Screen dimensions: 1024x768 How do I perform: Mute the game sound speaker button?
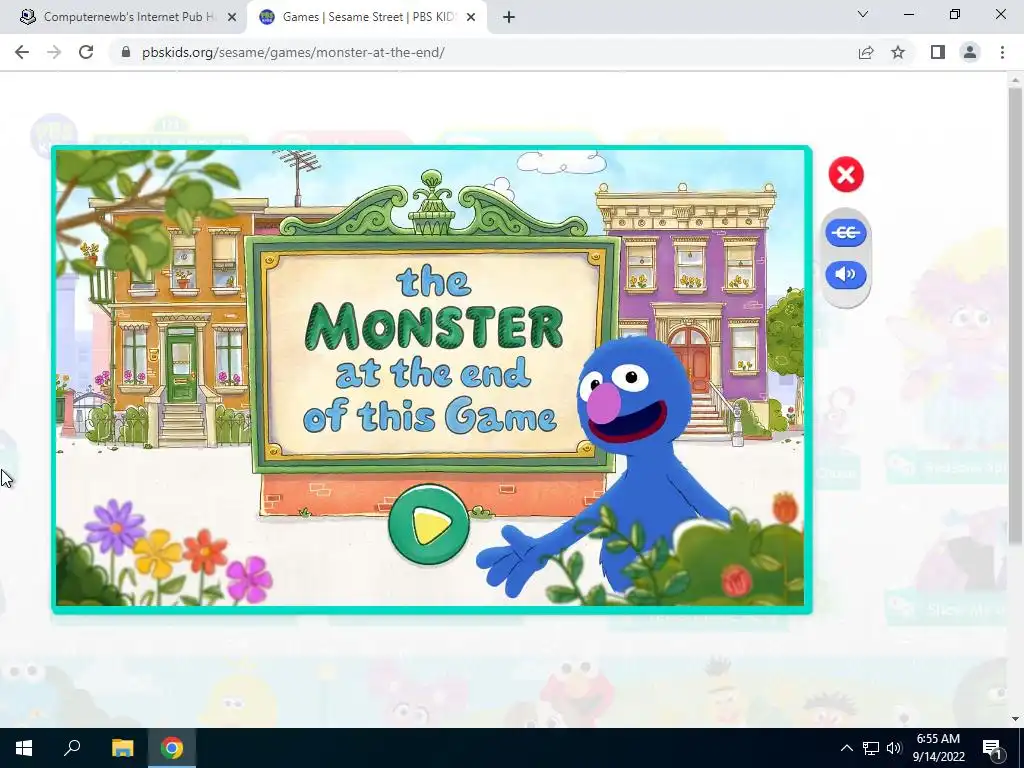click(x=846, y=274)
